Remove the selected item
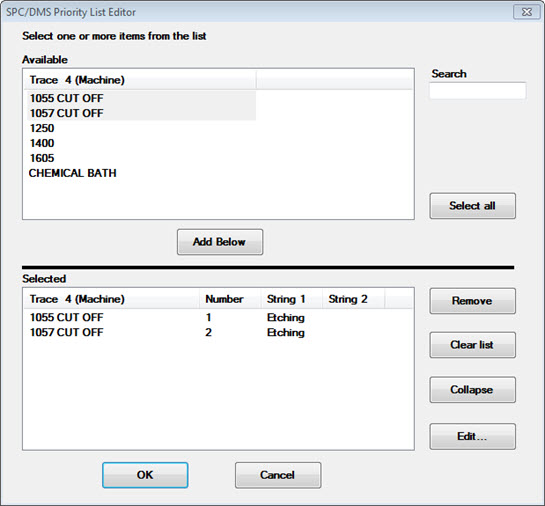 click(472, 301)
